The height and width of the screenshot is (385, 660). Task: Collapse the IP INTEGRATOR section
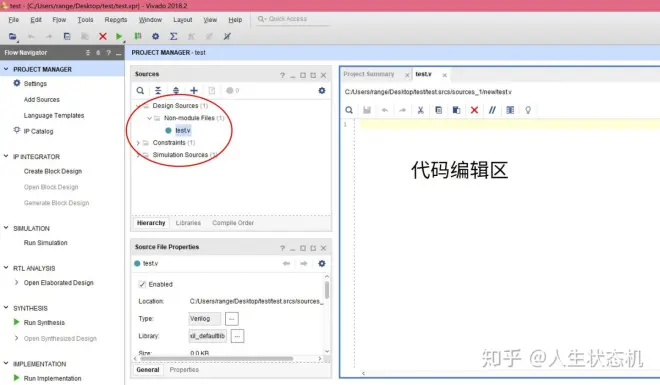(x=6, y=156)
